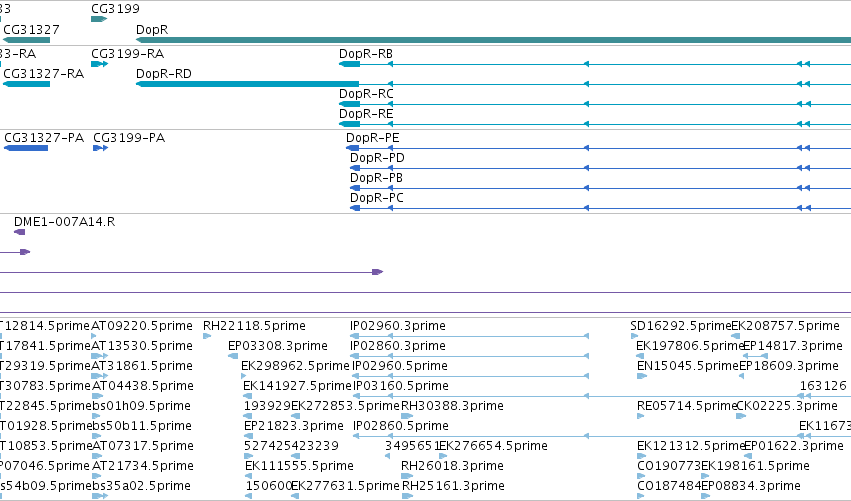The width and height of the screenshot is (851, 501).
Task: Select transcript label CG3199-RA
Action: (128, 54)
